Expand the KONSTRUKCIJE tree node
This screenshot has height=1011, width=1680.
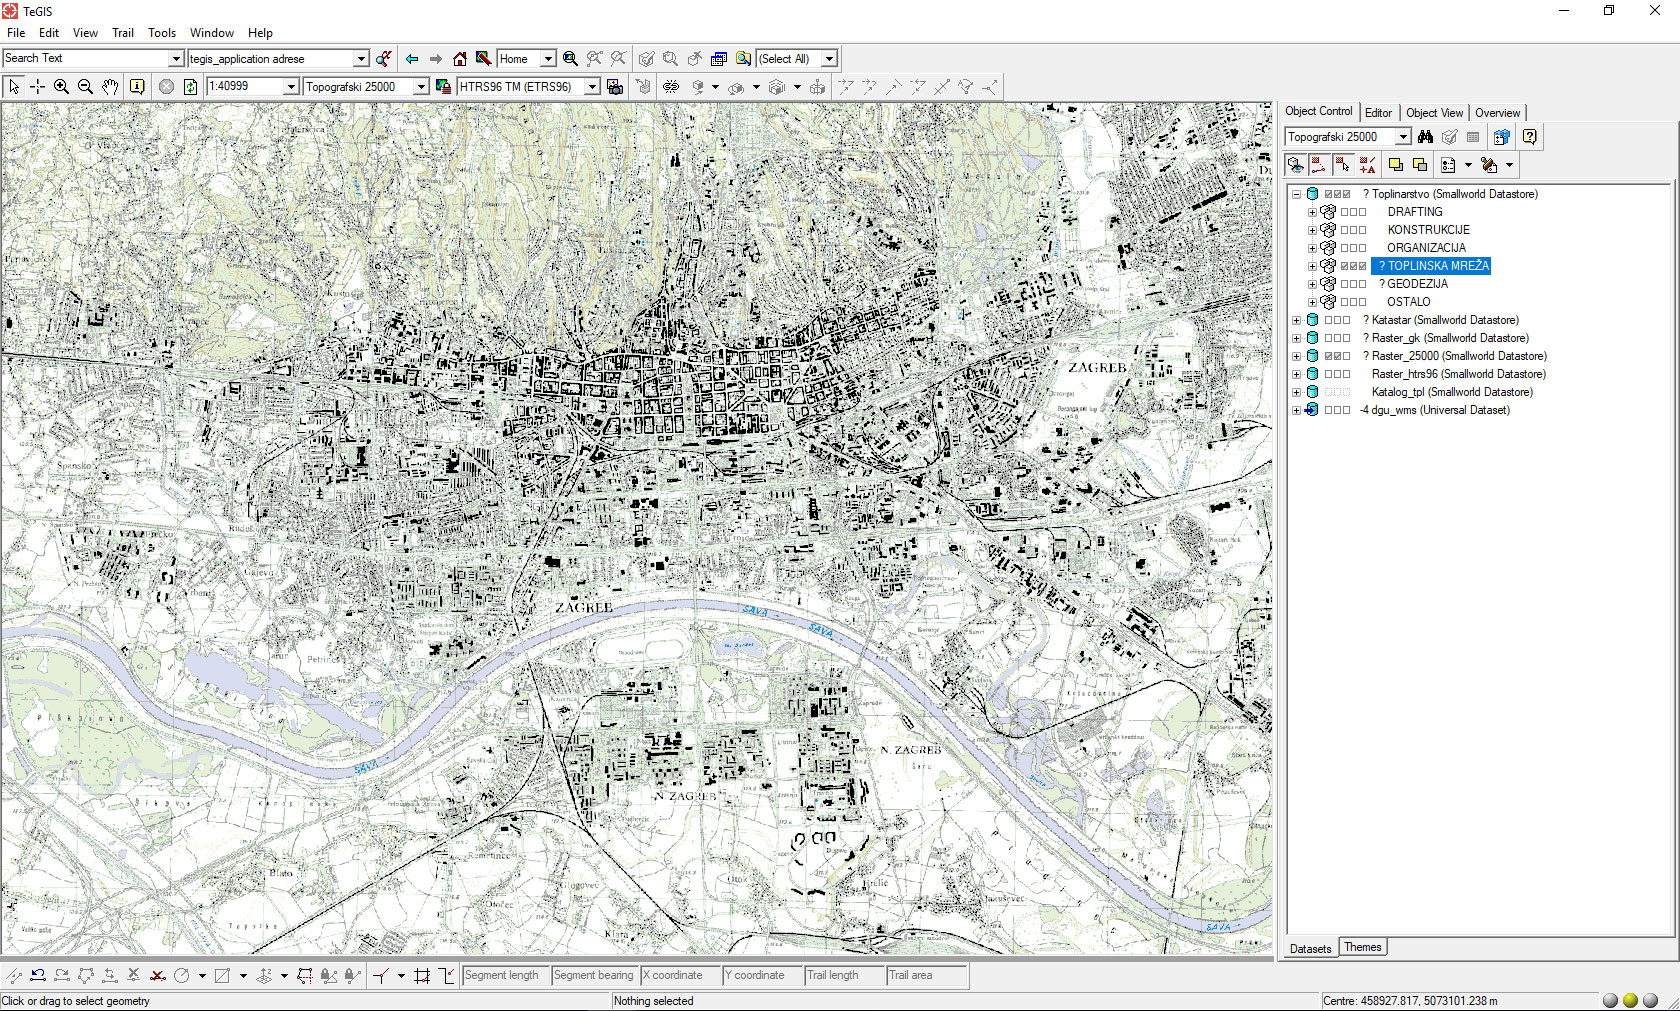(x=1312, y=230)
